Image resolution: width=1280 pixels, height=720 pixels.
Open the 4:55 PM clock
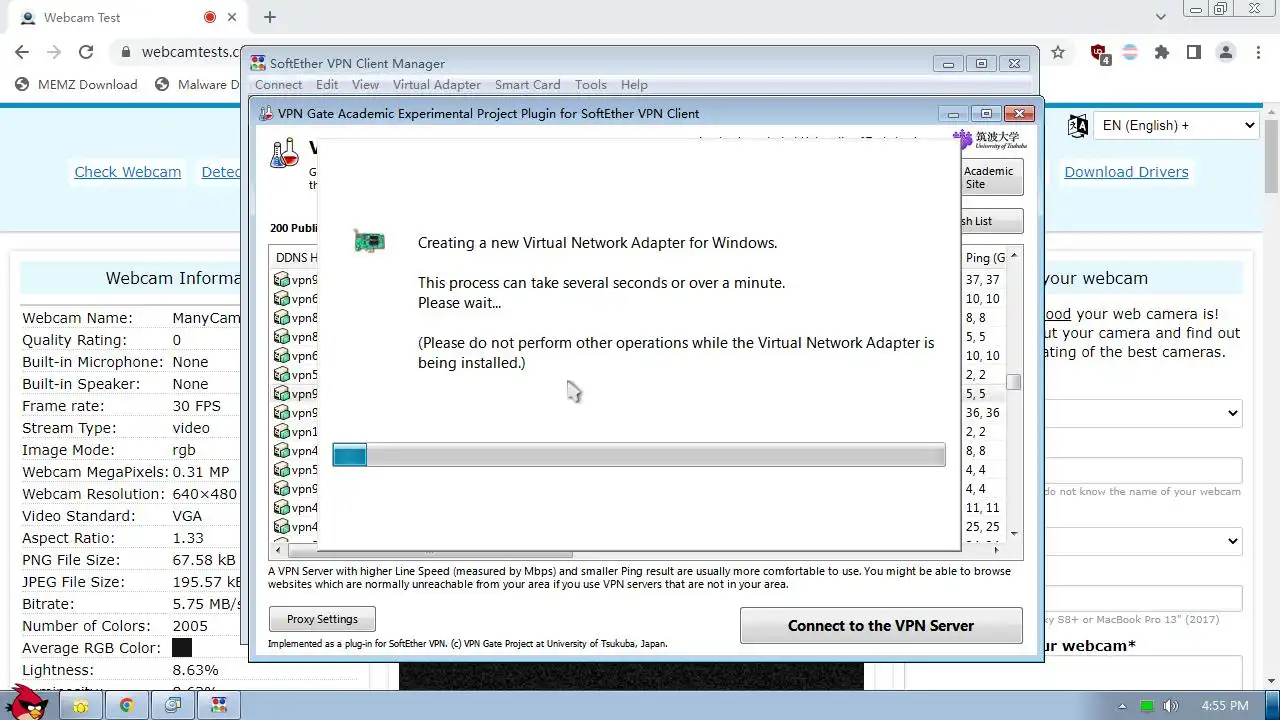pos(1225,706)
